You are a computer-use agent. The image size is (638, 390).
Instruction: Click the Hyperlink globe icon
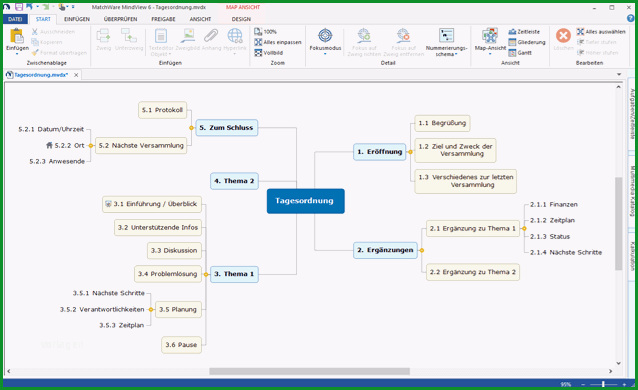pyautogui.click(x=235, y=35)
